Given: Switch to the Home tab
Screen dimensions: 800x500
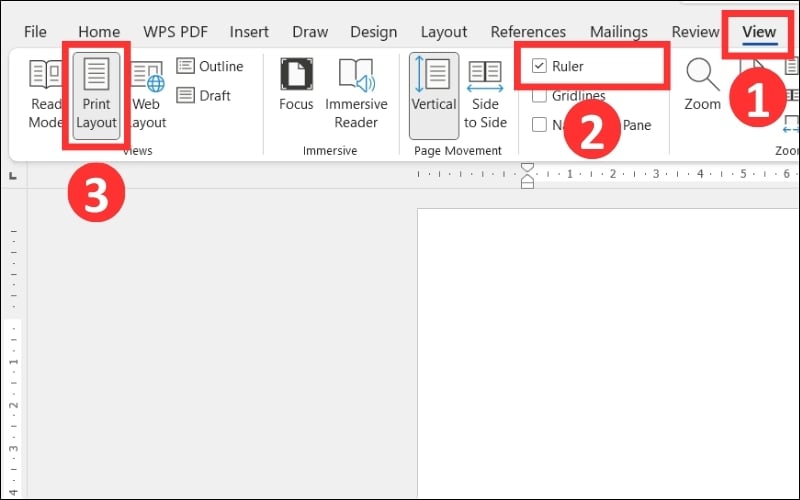Looking at the screenshot, I should (99, 32).
